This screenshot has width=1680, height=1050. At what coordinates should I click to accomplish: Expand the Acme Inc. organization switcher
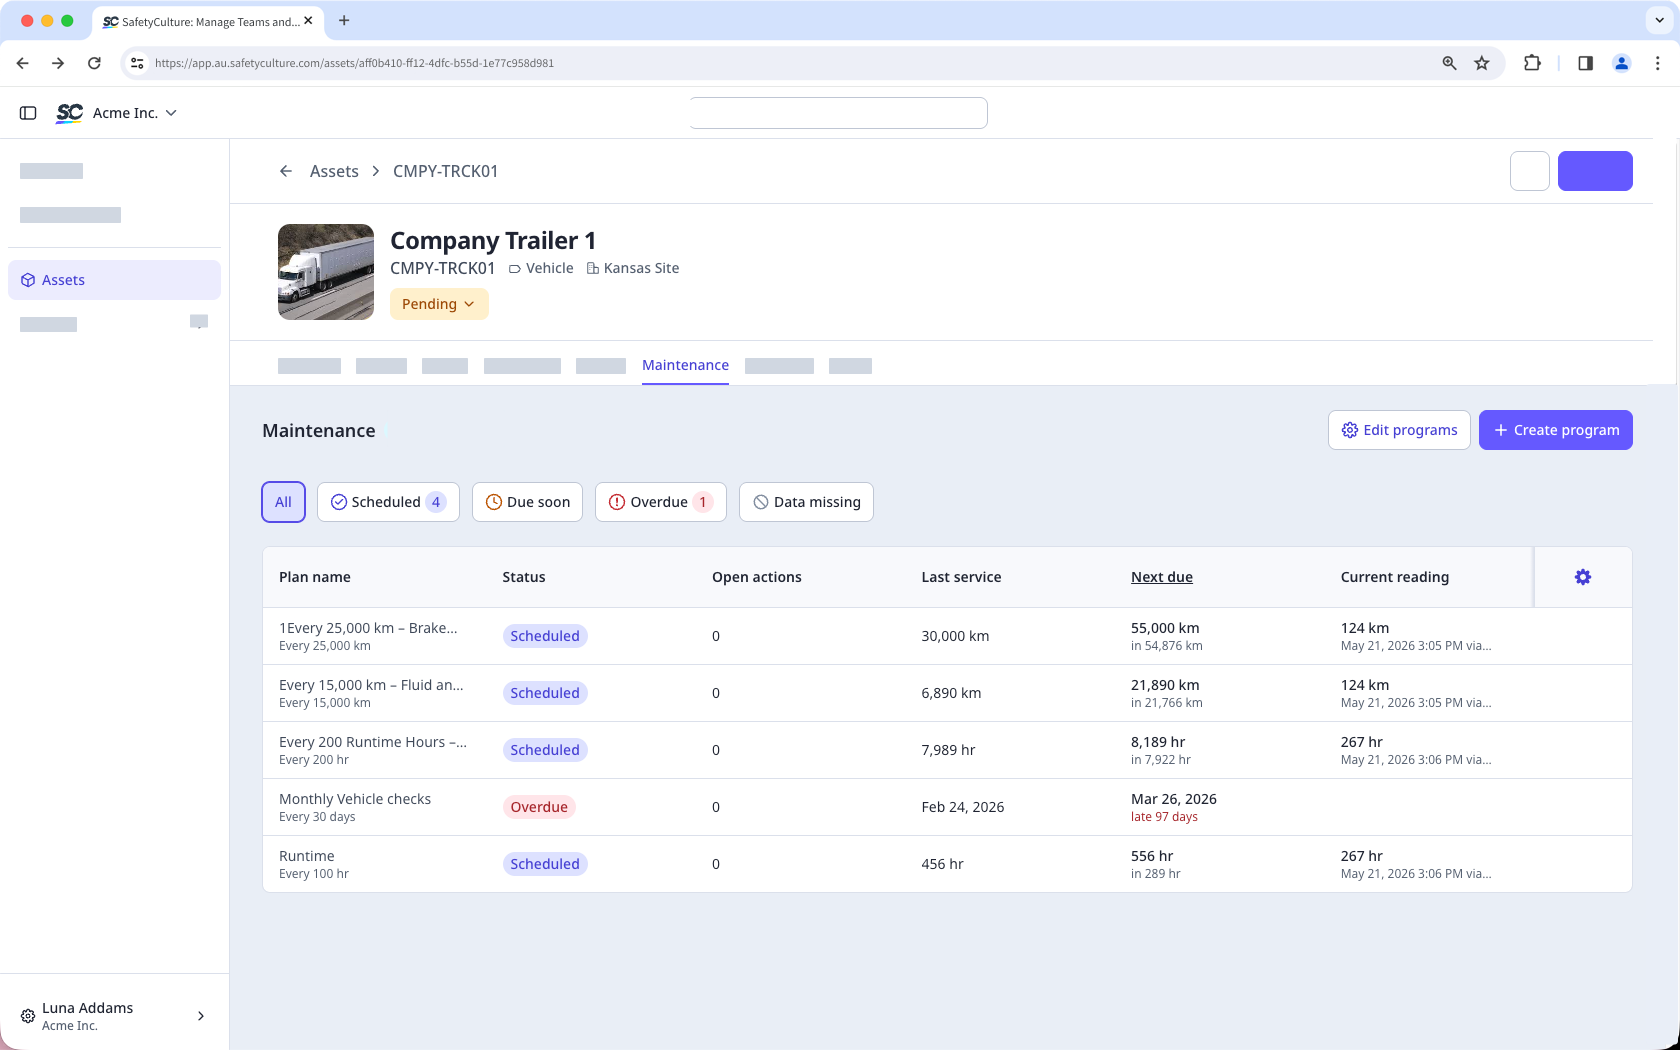[134, 113]
